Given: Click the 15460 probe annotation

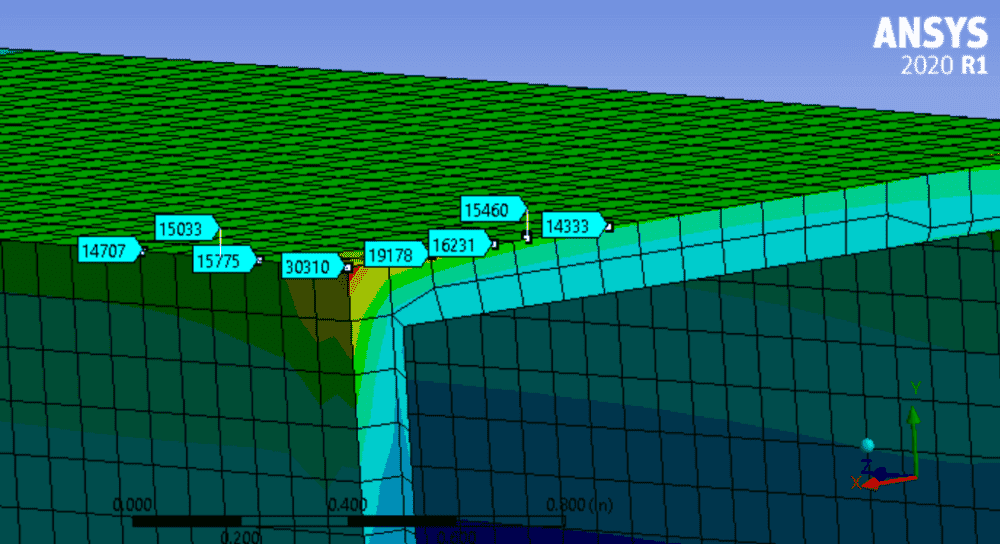Looking at the screenshot, I should [492, 210].
